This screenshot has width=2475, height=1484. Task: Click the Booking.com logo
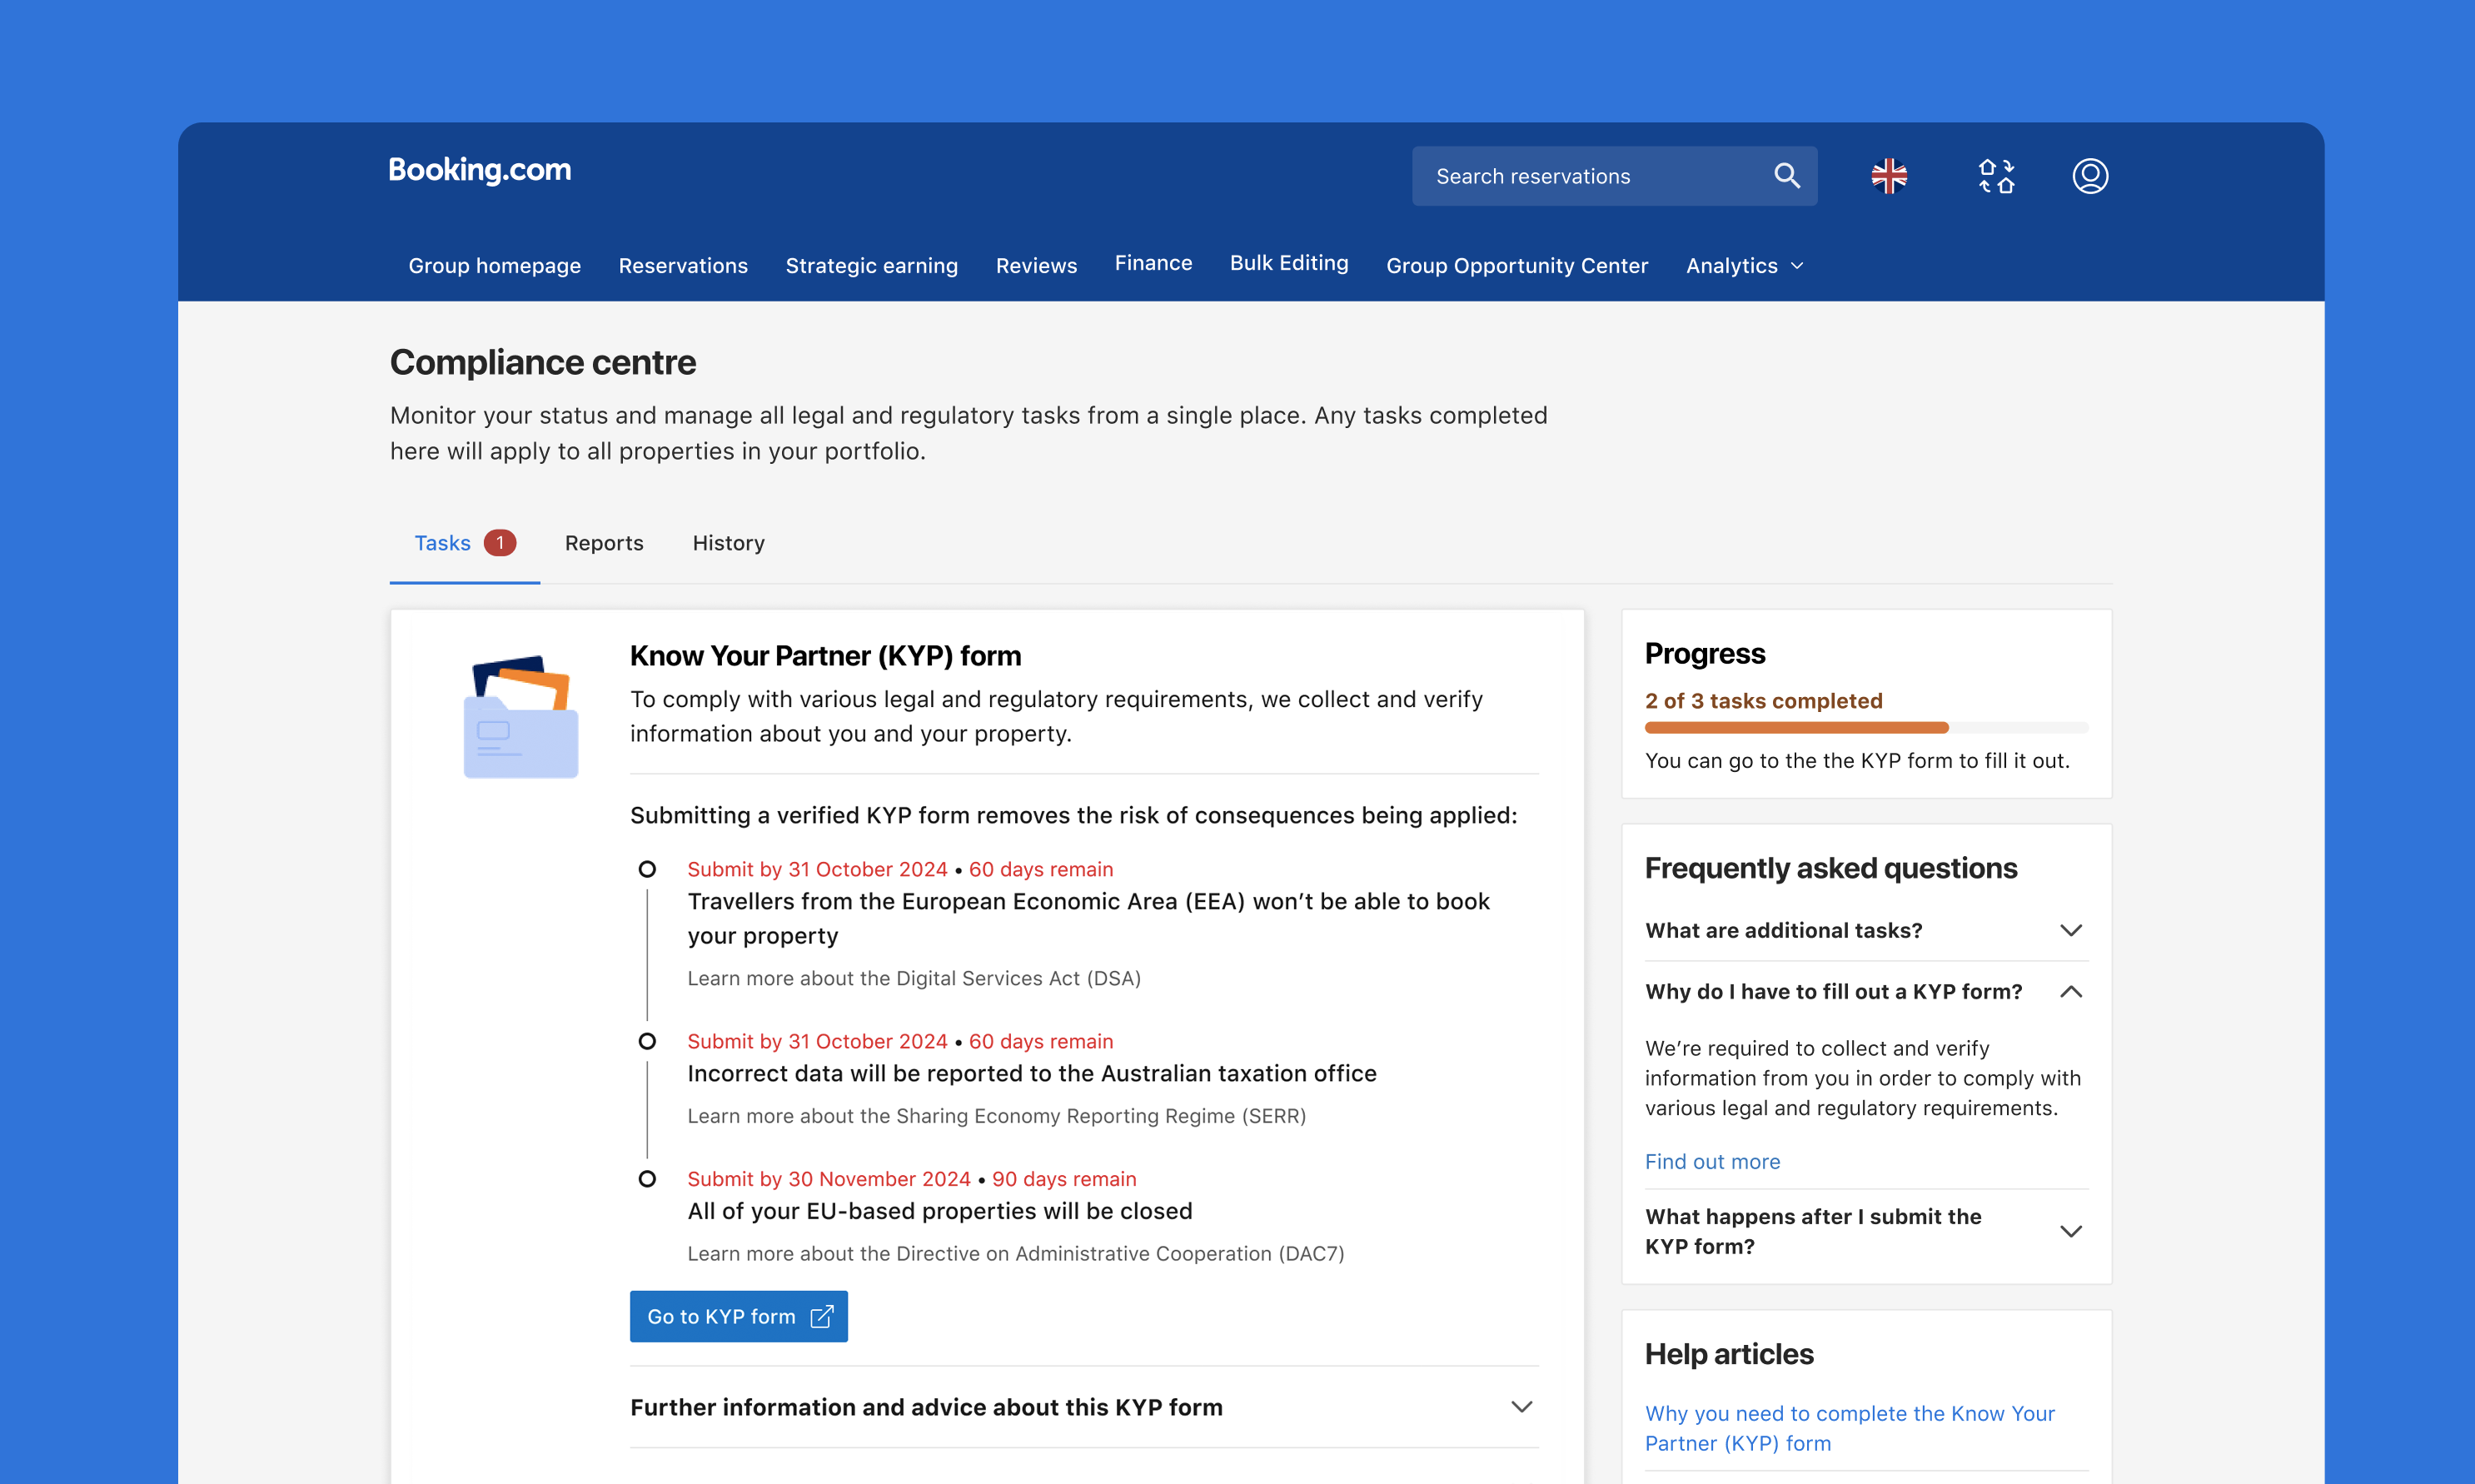click(x=479, y=170)
